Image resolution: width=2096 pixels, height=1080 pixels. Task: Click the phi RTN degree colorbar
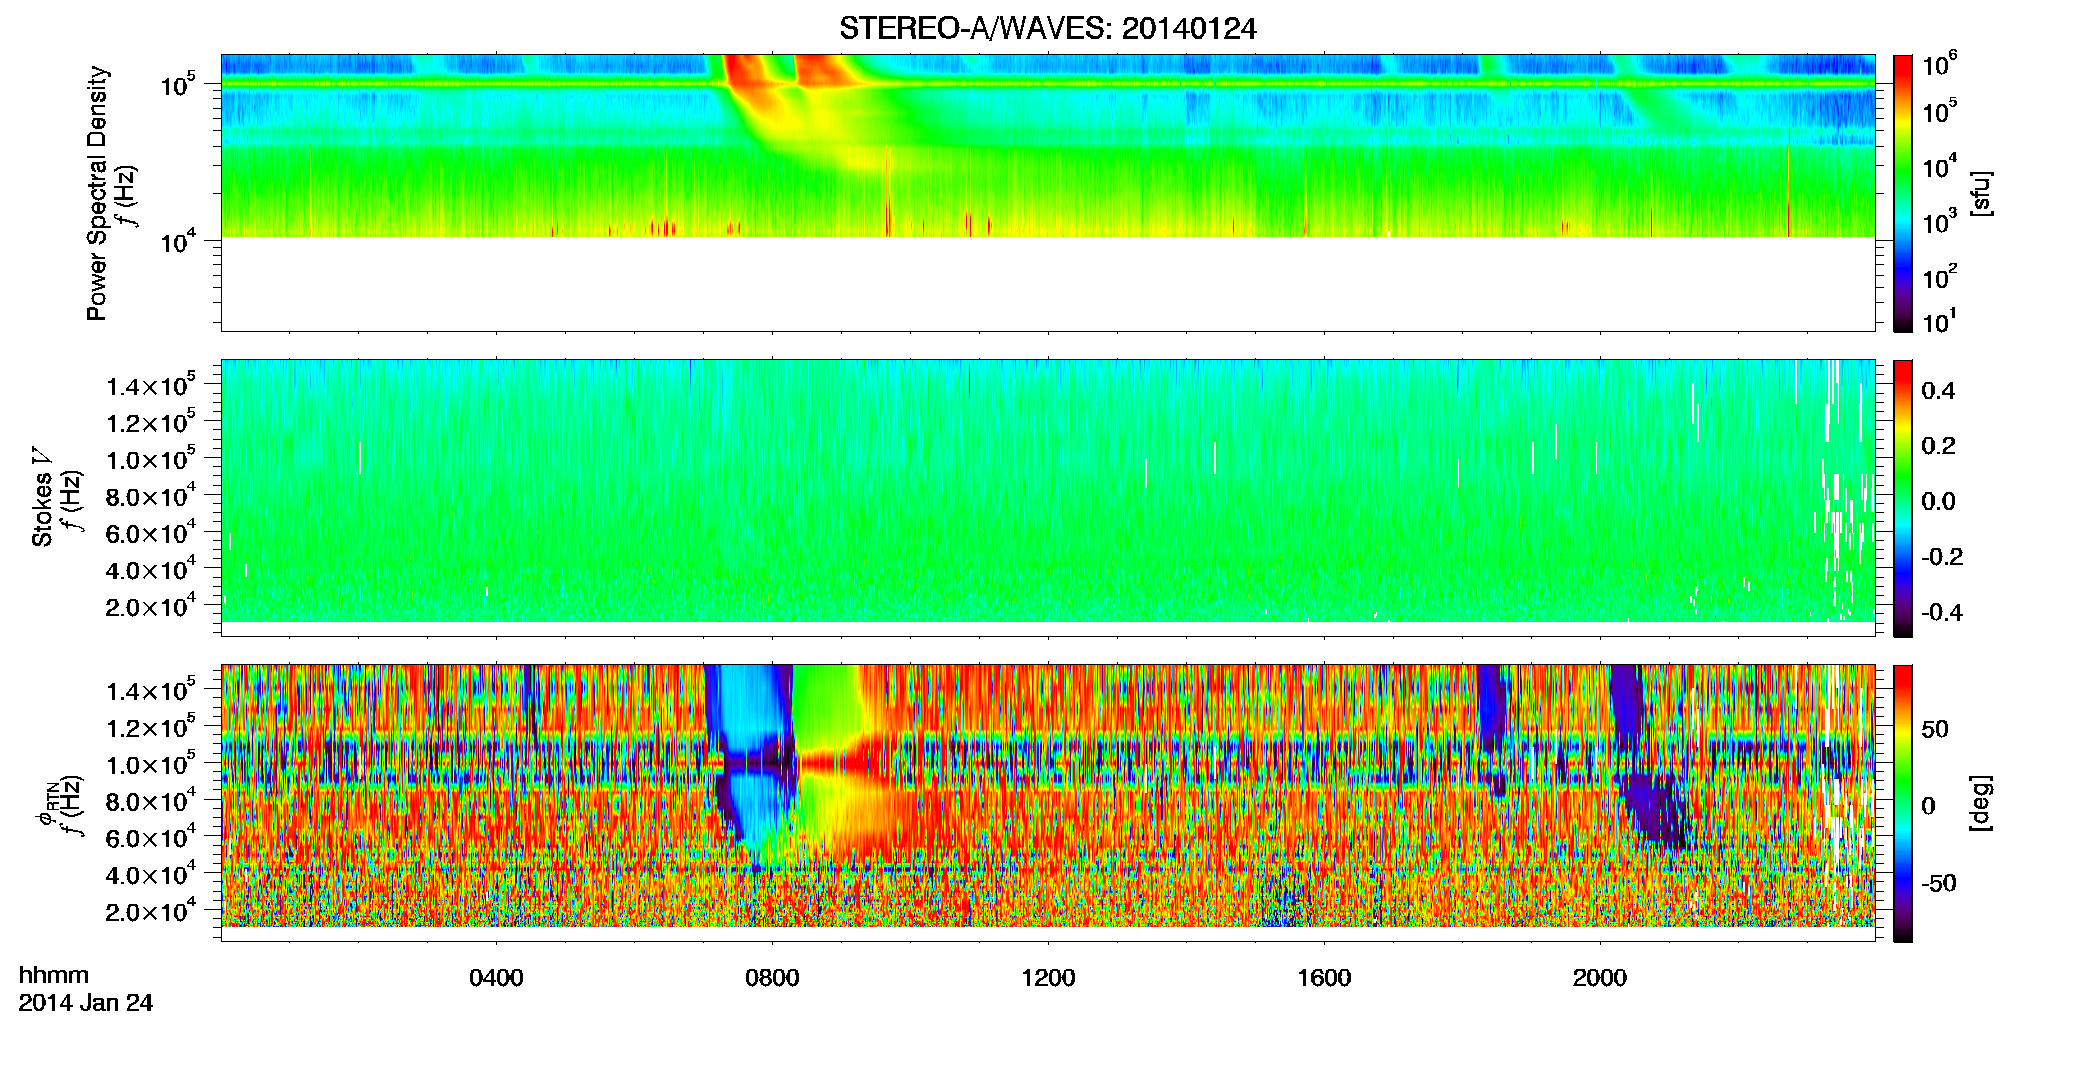tap(1903, 803)
